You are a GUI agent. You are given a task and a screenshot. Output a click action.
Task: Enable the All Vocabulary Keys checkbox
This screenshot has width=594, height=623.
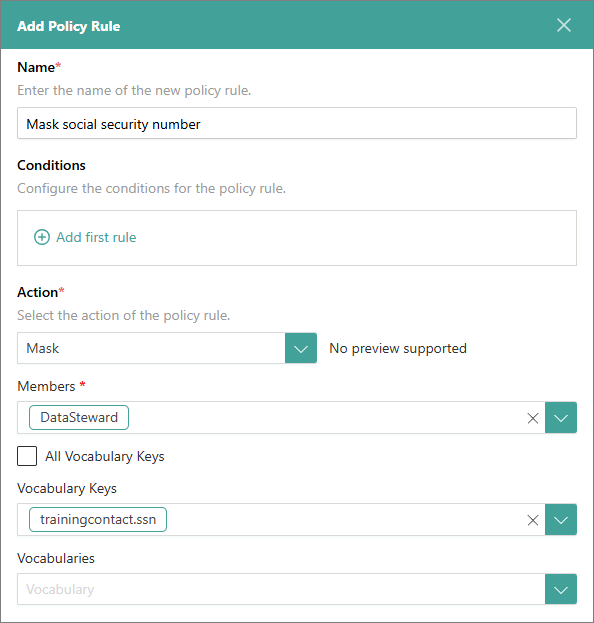27,456
